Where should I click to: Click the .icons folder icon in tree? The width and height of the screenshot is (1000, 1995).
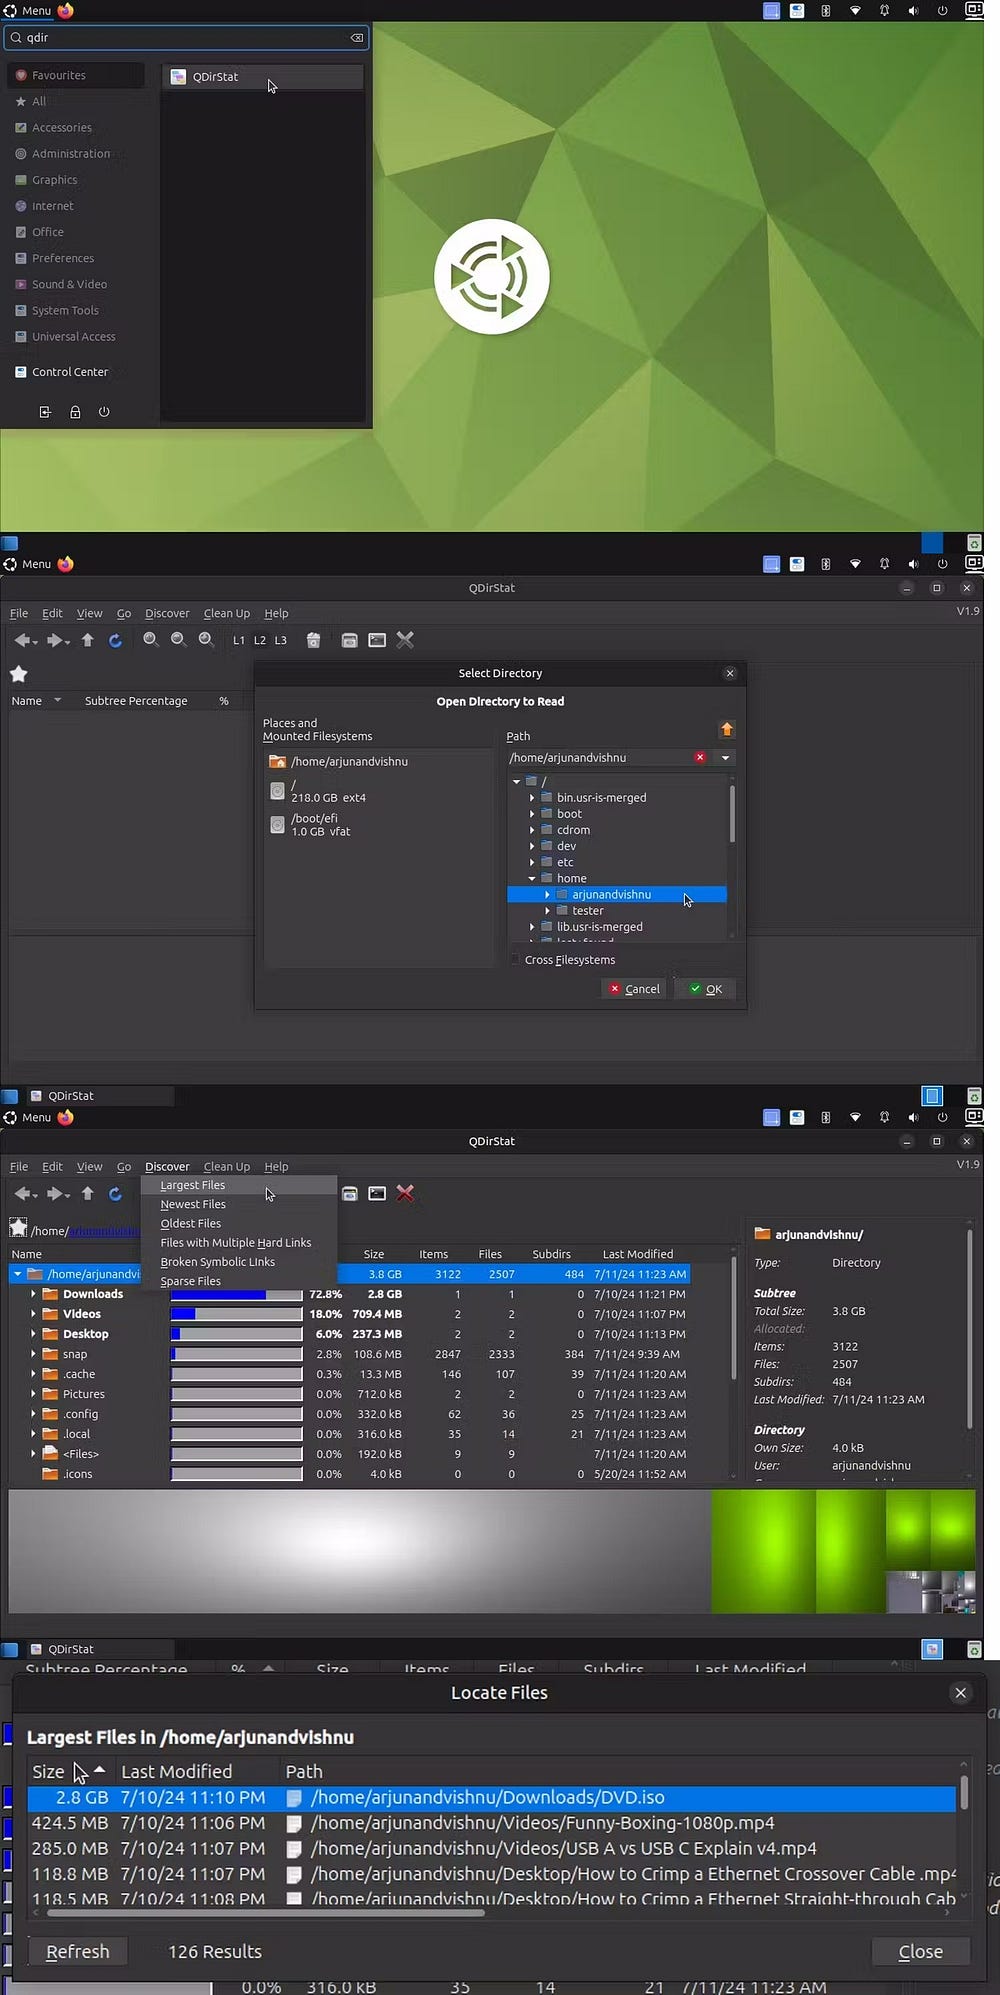click(x=50, y=1474)
